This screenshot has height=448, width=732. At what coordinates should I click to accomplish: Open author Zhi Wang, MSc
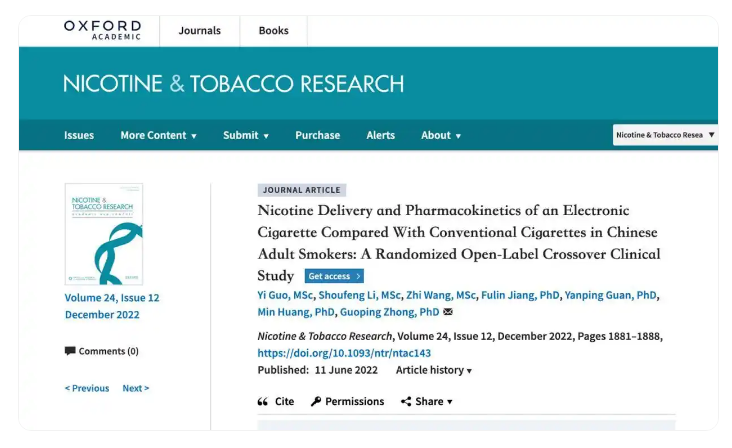coord(441,295)
